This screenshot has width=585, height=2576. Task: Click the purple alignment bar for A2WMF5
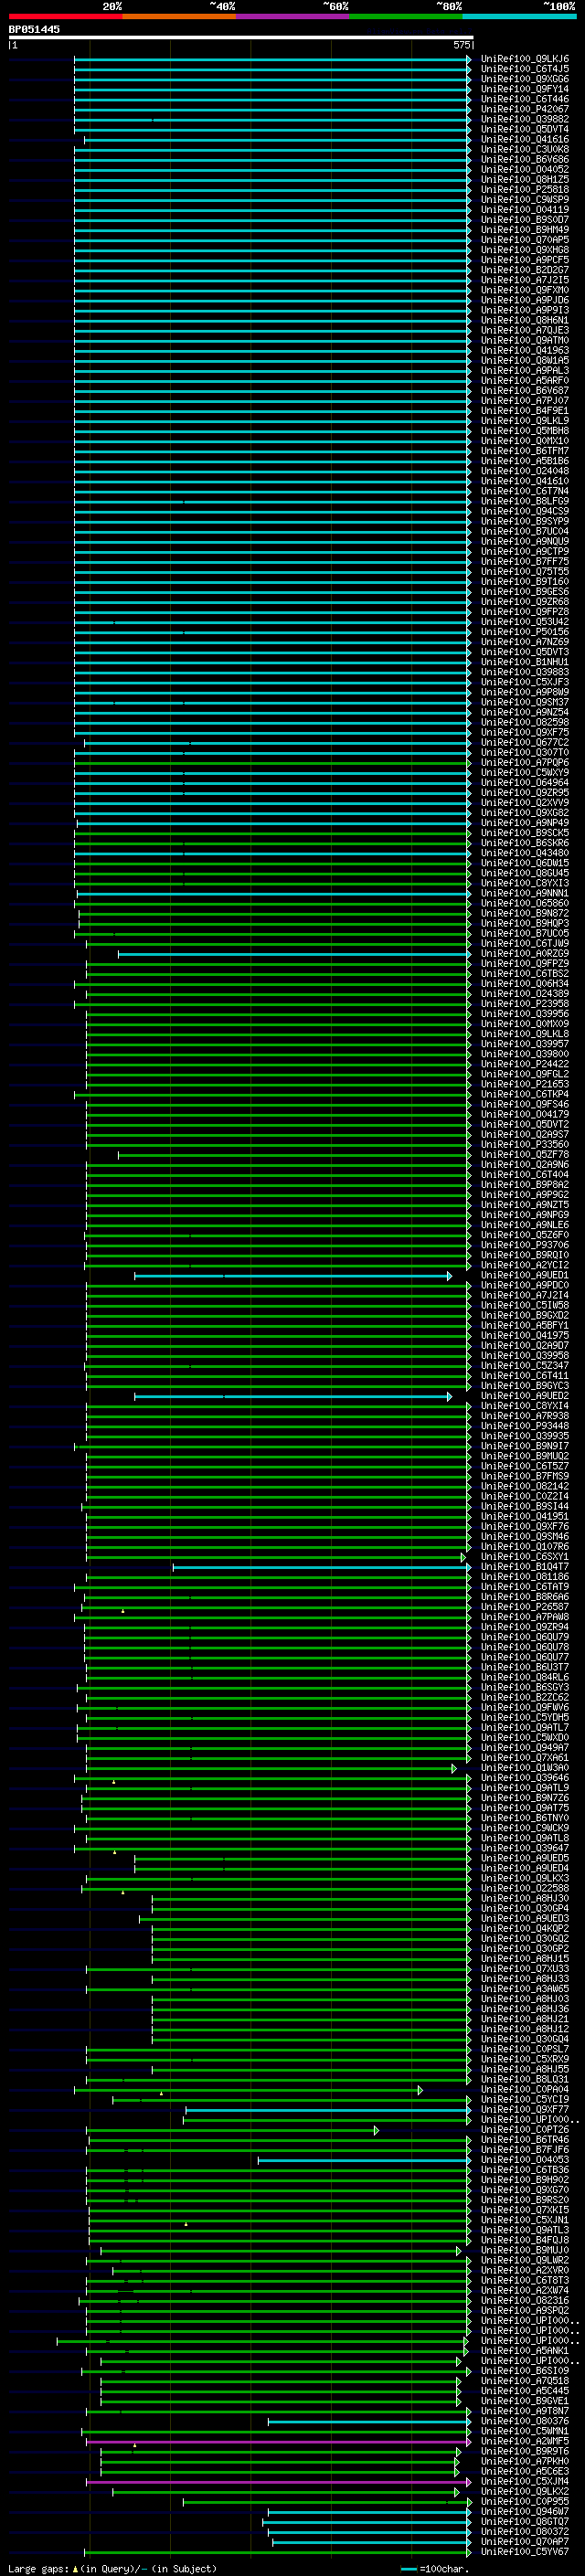pos(278,2442)
